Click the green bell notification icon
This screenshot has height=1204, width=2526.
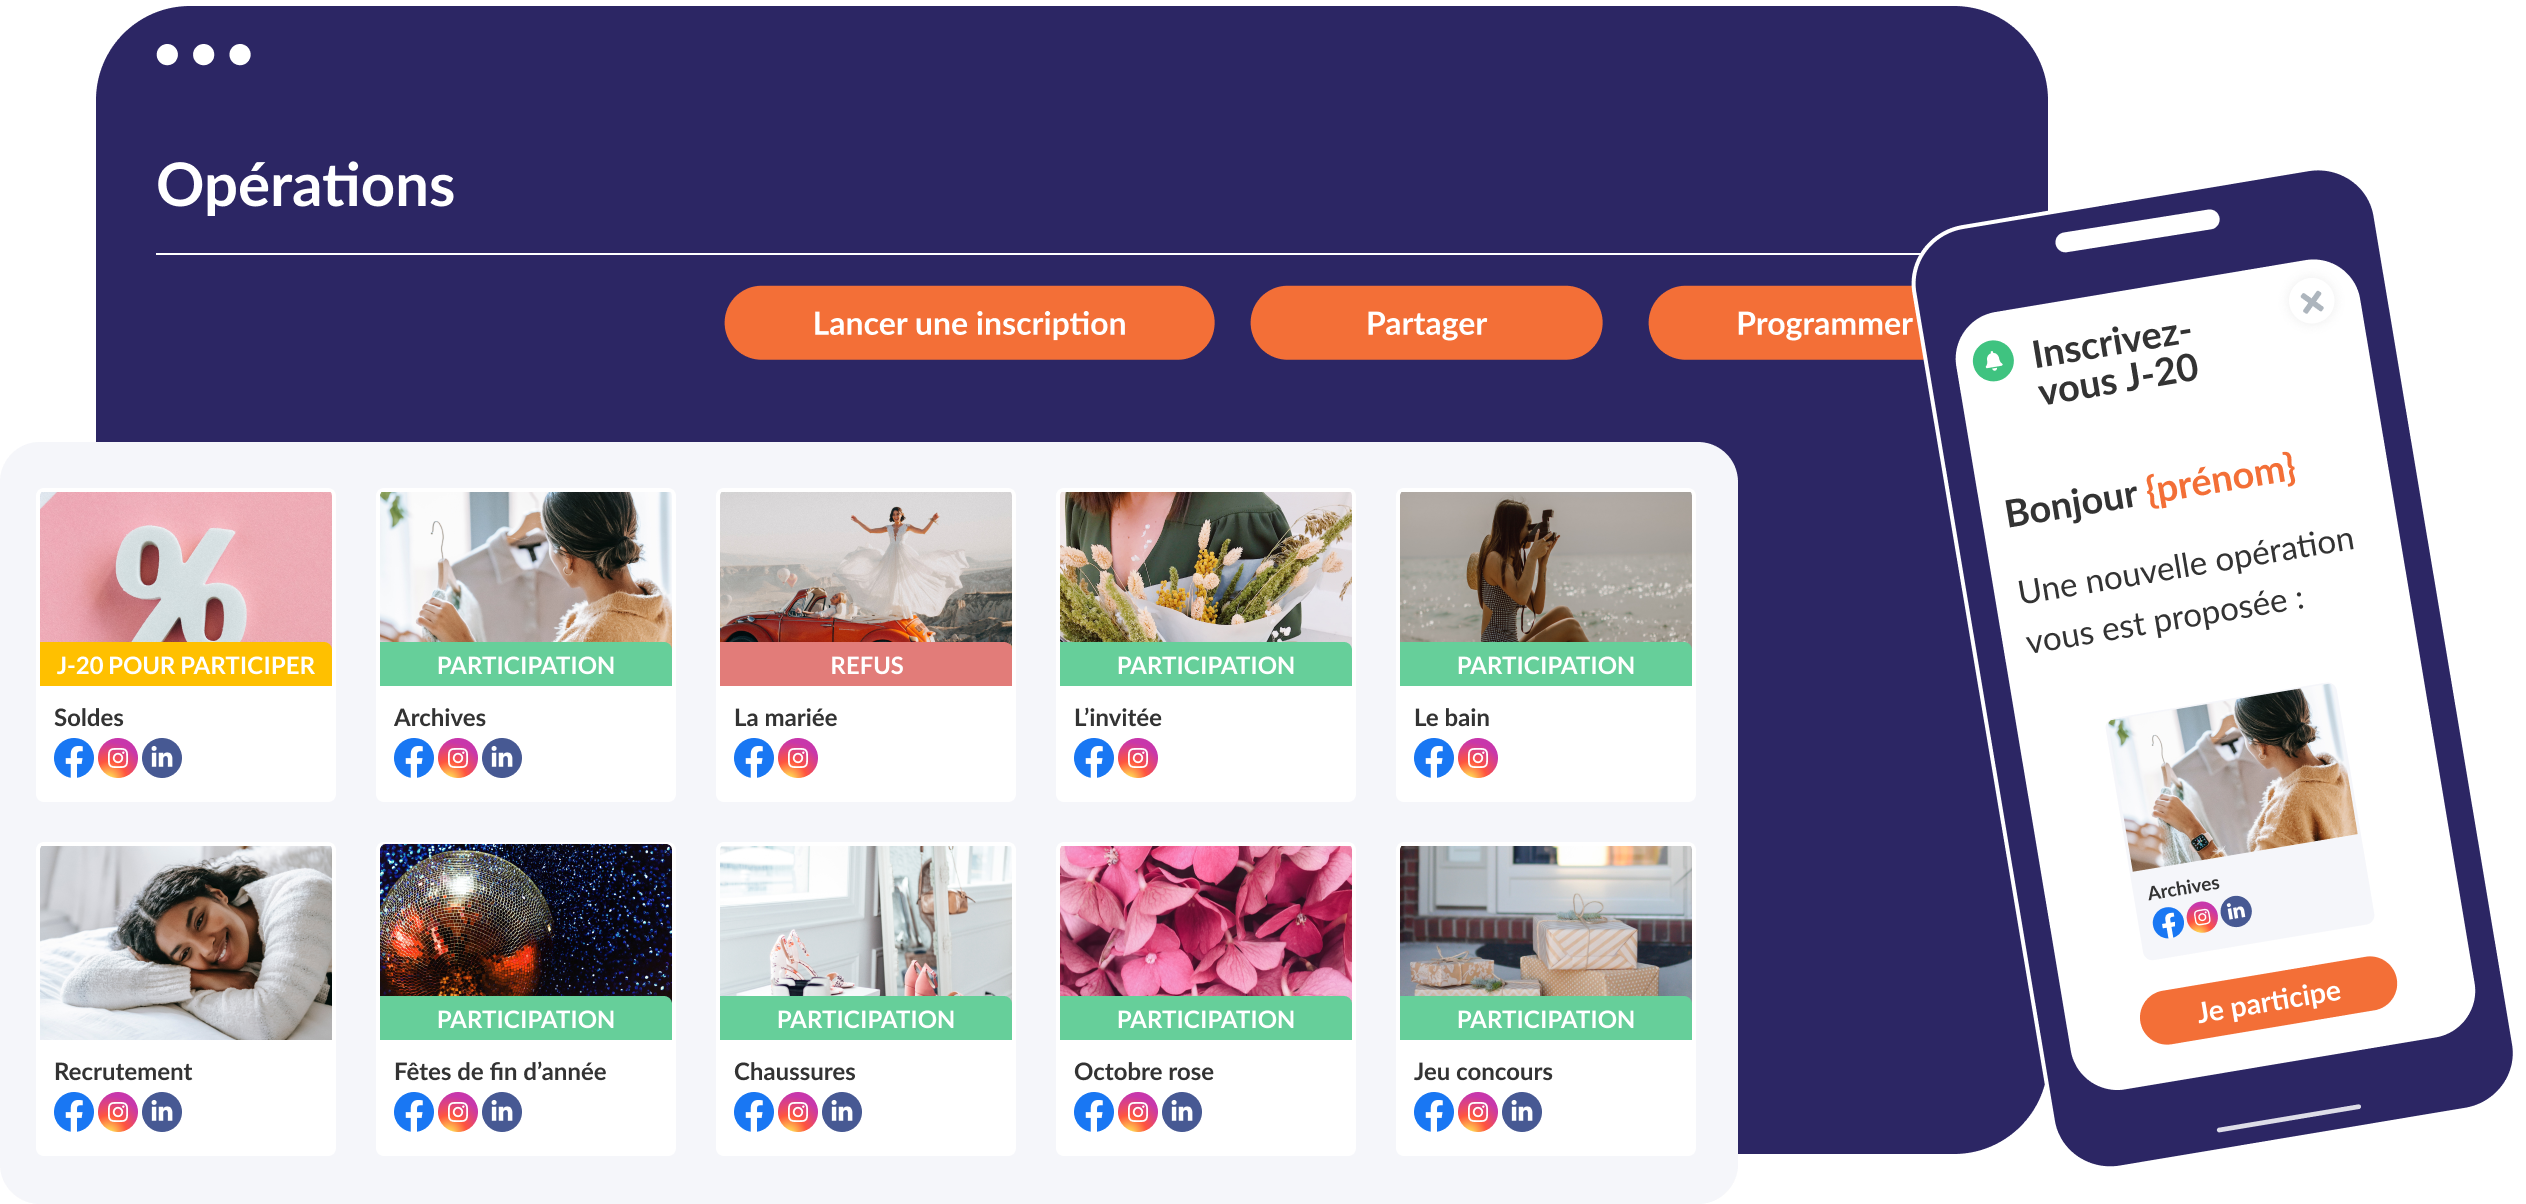click(1993, 361)
